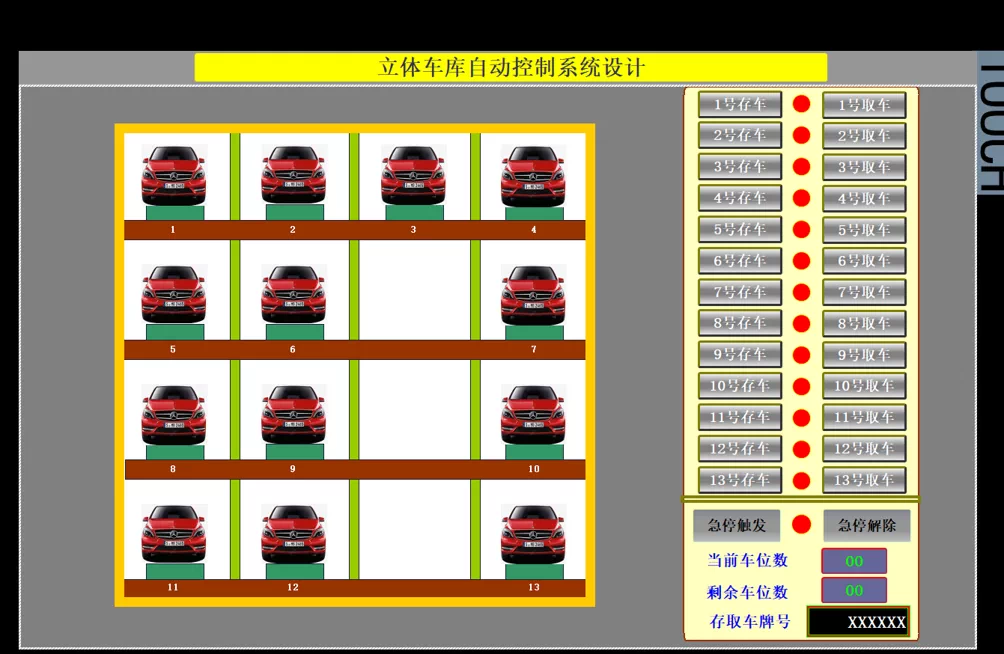The width and height of the screenshot is (1004, 654).
Task: Click the red indicator beside 1号存车
Action: pyautogui.click(x=802, y=104)
